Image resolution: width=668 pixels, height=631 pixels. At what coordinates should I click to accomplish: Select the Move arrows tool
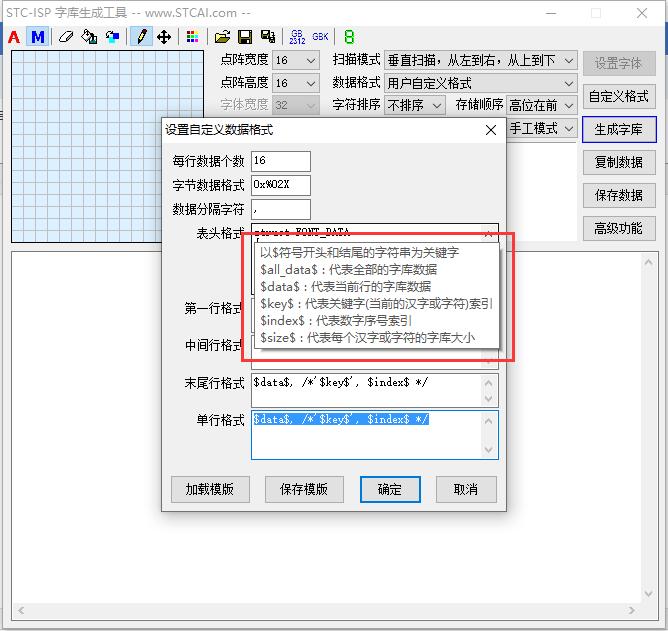164,37
